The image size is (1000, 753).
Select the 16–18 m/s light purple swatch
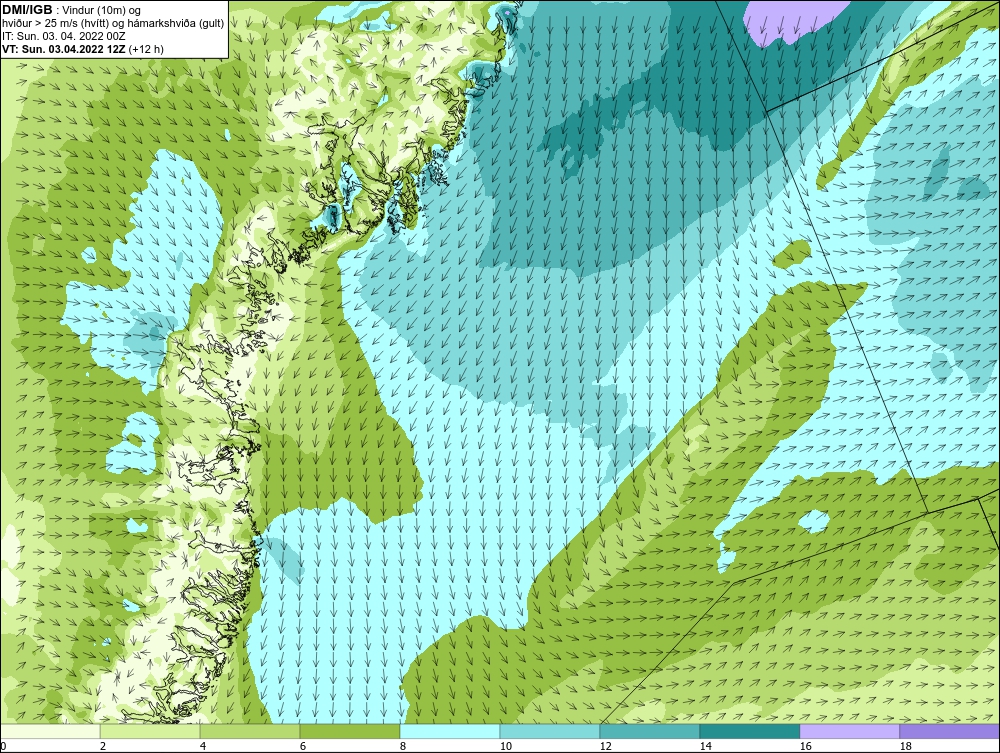tap(849, 731)
